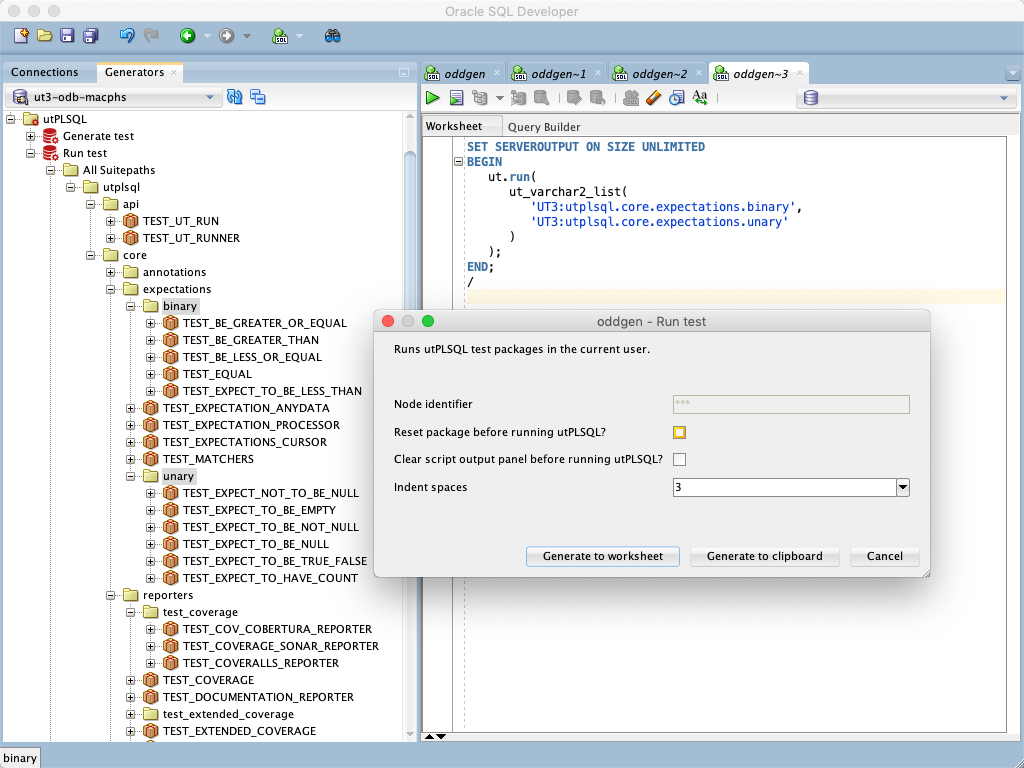
Task: Click the Generate to clipboard button
Action: point(764,556)
